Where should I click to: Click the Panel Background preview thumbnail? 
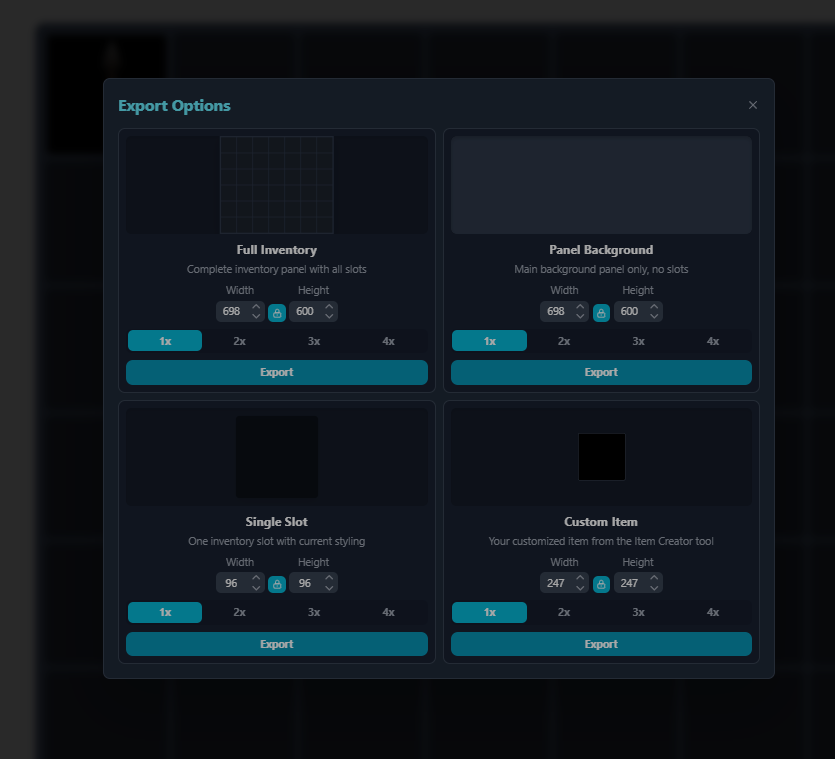[x=601, y=185]
